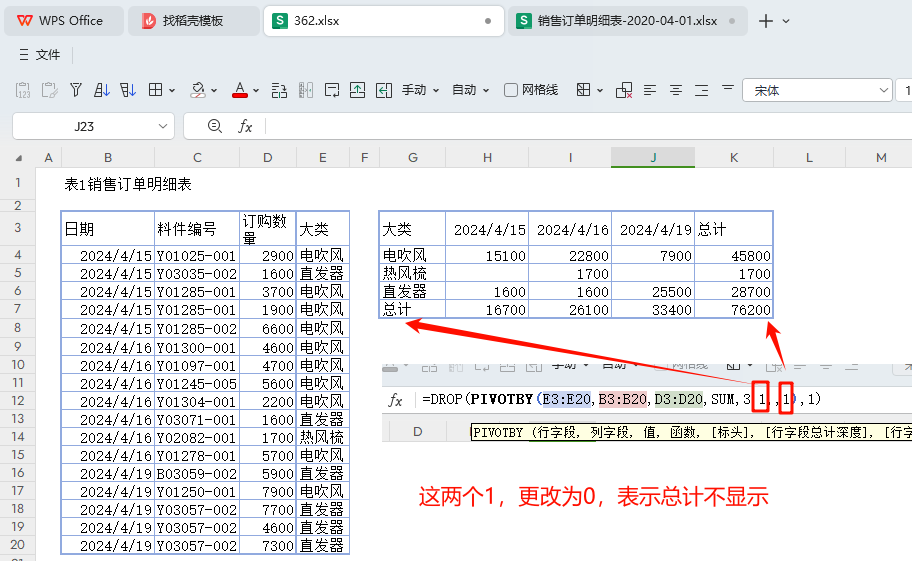912x561 pixels.
Task: Click the 料件编号 header cell
Action: [197, 228]
